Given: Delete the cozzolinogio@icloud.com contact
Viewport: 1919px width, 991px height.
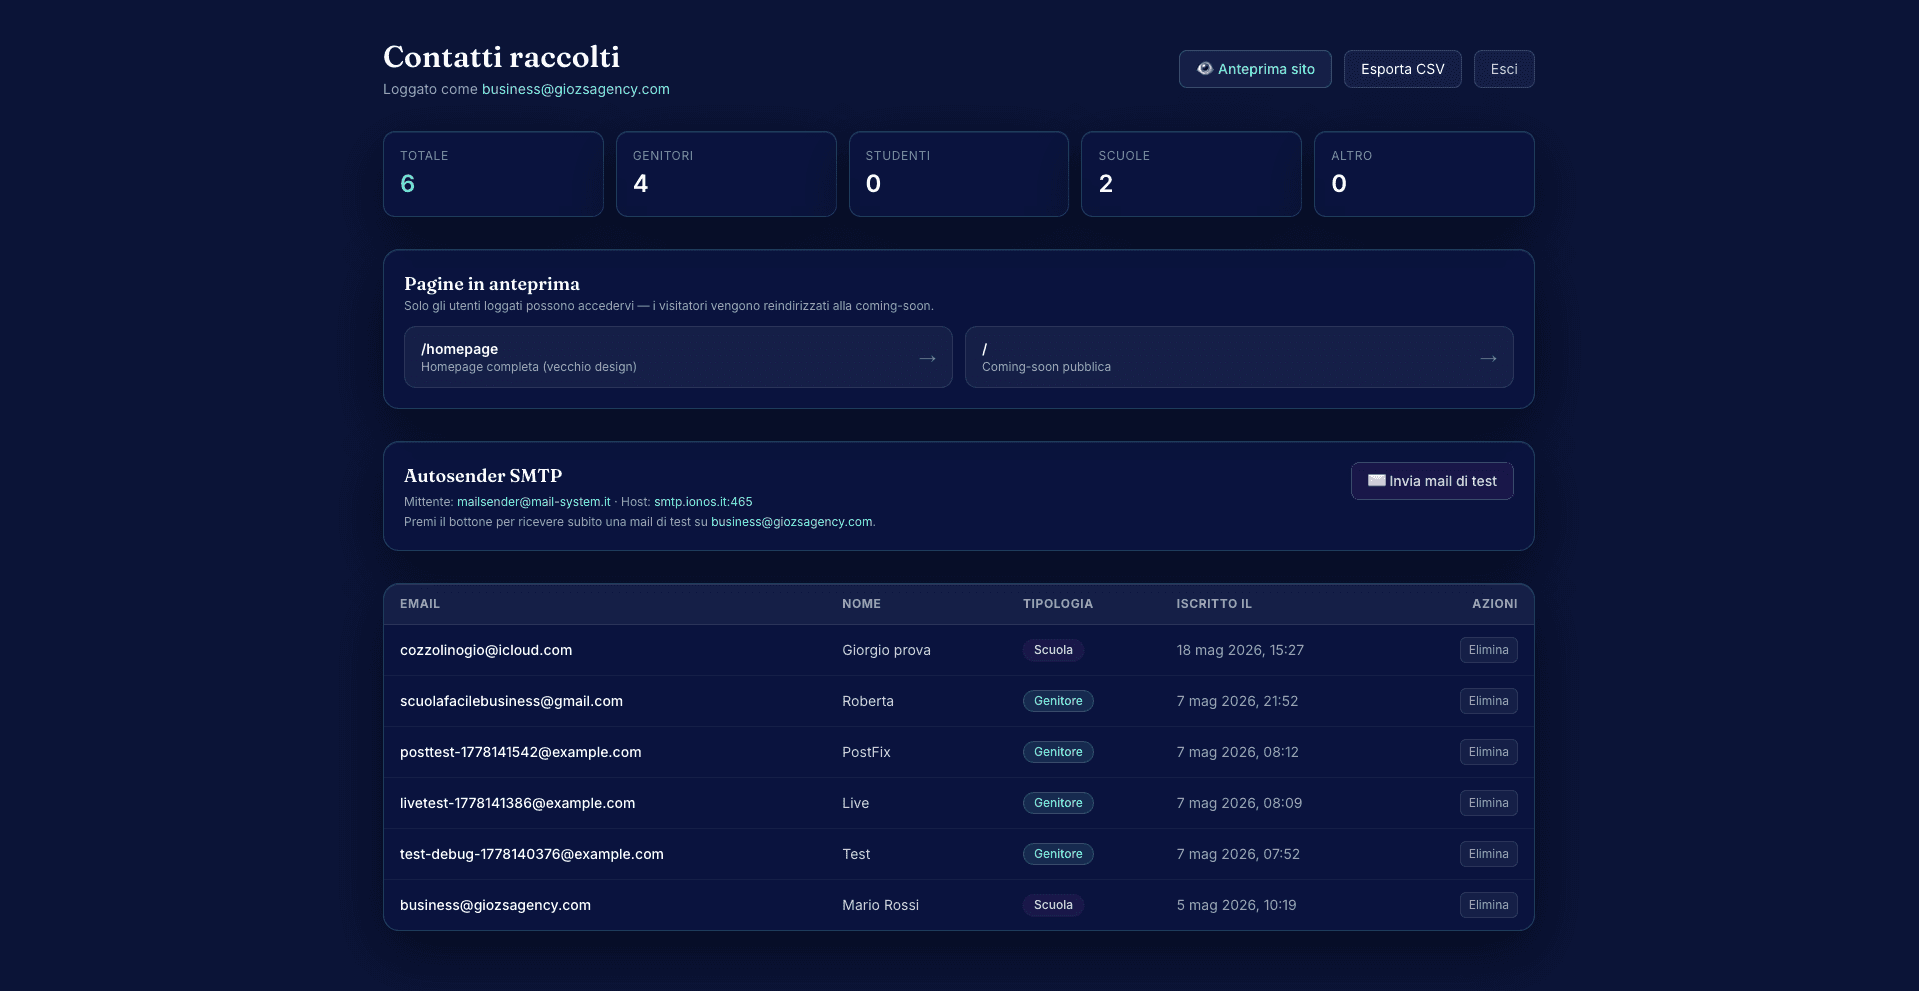Looking at the screenshot, I should click(x=1488, y=650).
